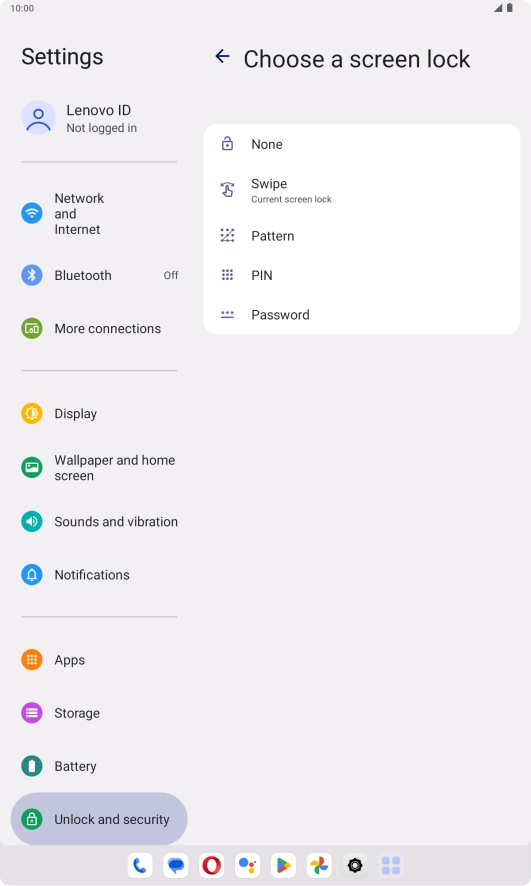Go back using the arrow icon
The image size is (531, 886).
tap(223, 56)
